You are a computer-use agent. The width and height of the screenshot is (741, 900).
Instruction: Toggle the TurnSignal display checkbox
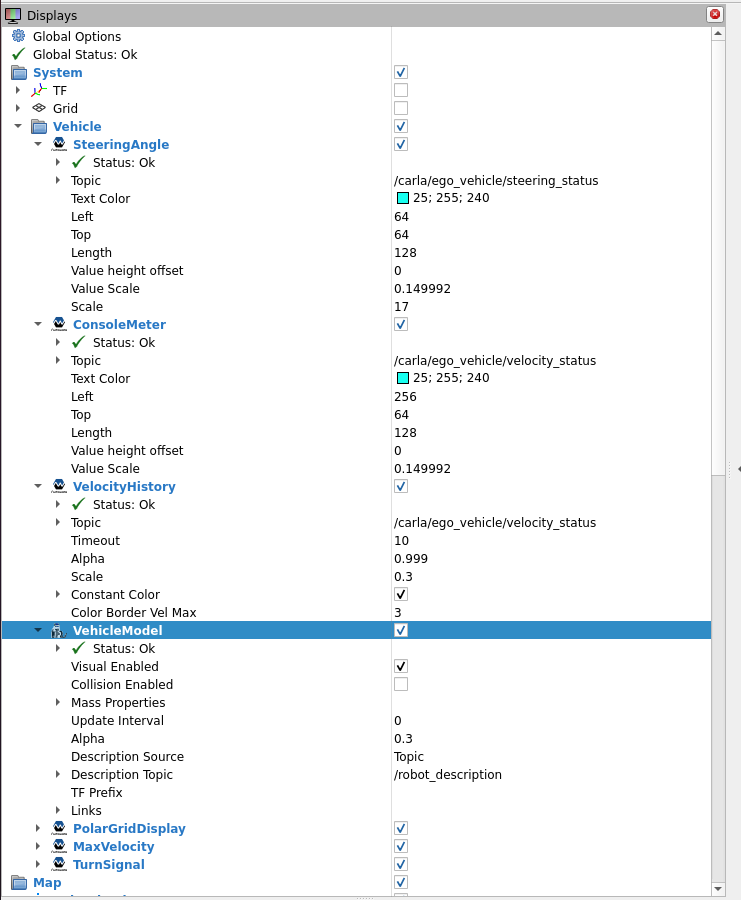click(401, 864)
